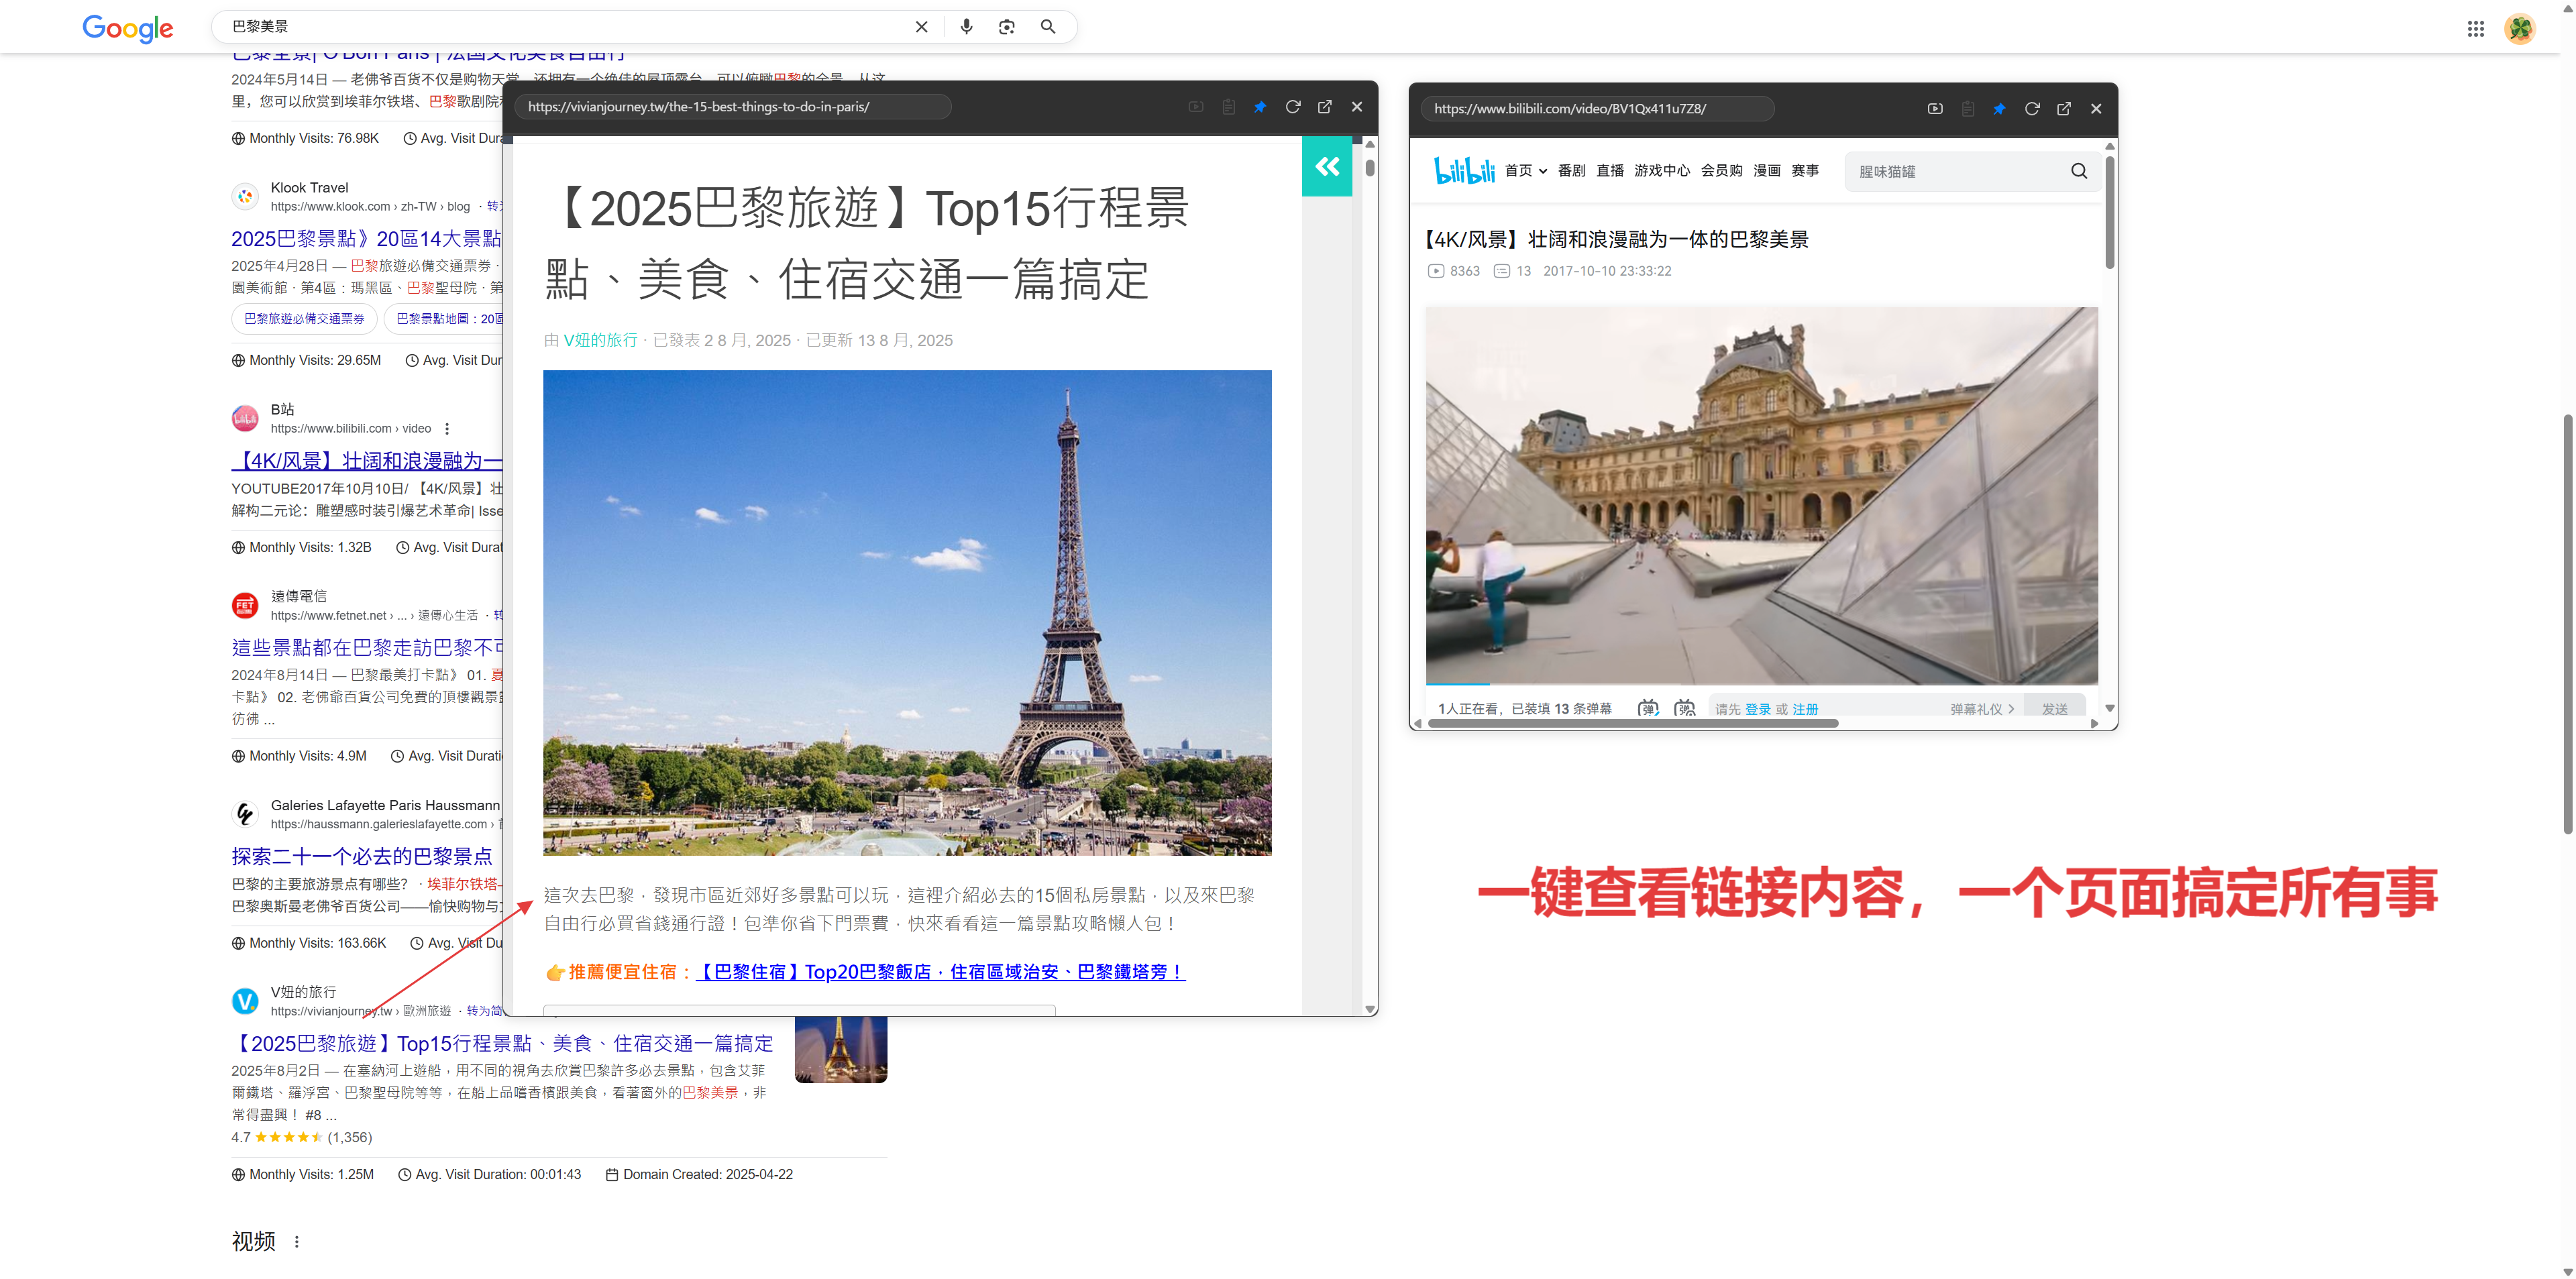Click the video mode icon in bilibili popup
The height and width of the screenshot is (1279, 2576).
pyautogui.click(x=1934, y=109)
